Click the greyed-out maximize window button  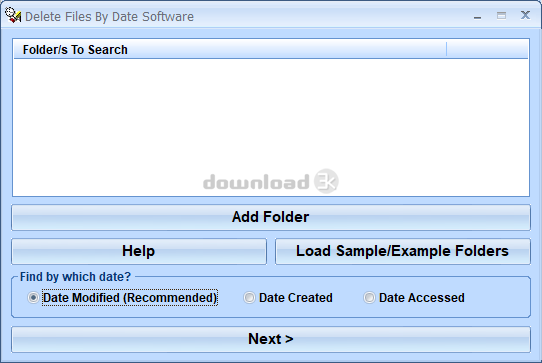point(501,16)
